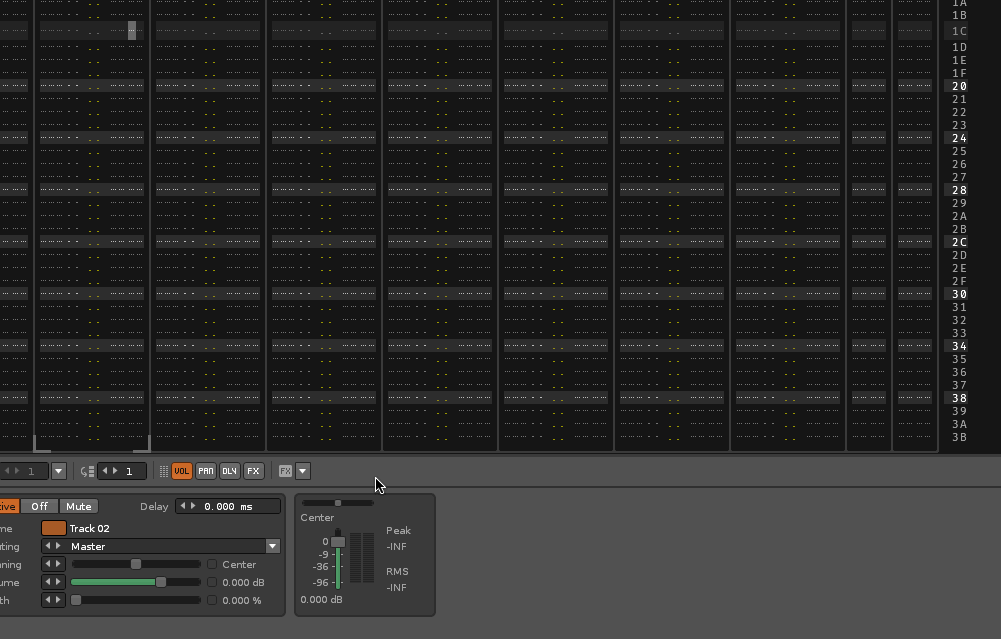Click the greyed FX icon beside the dropdown
The height and width of the screenshot is (639, 1001).
pos(285,471)
